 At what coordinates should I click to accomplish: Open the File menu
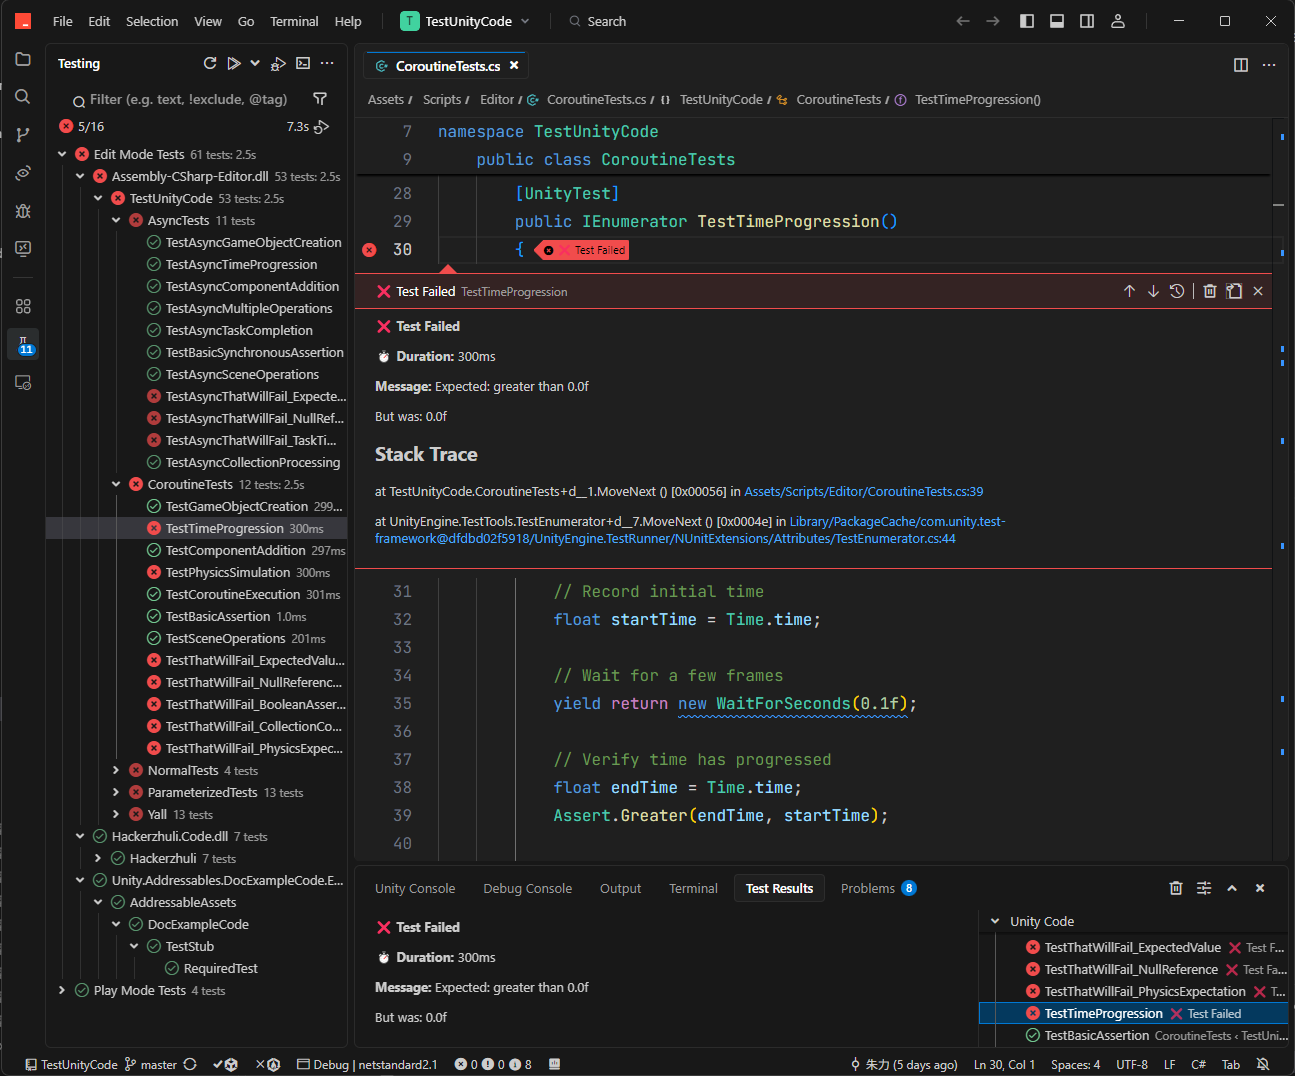click(62, 21)
